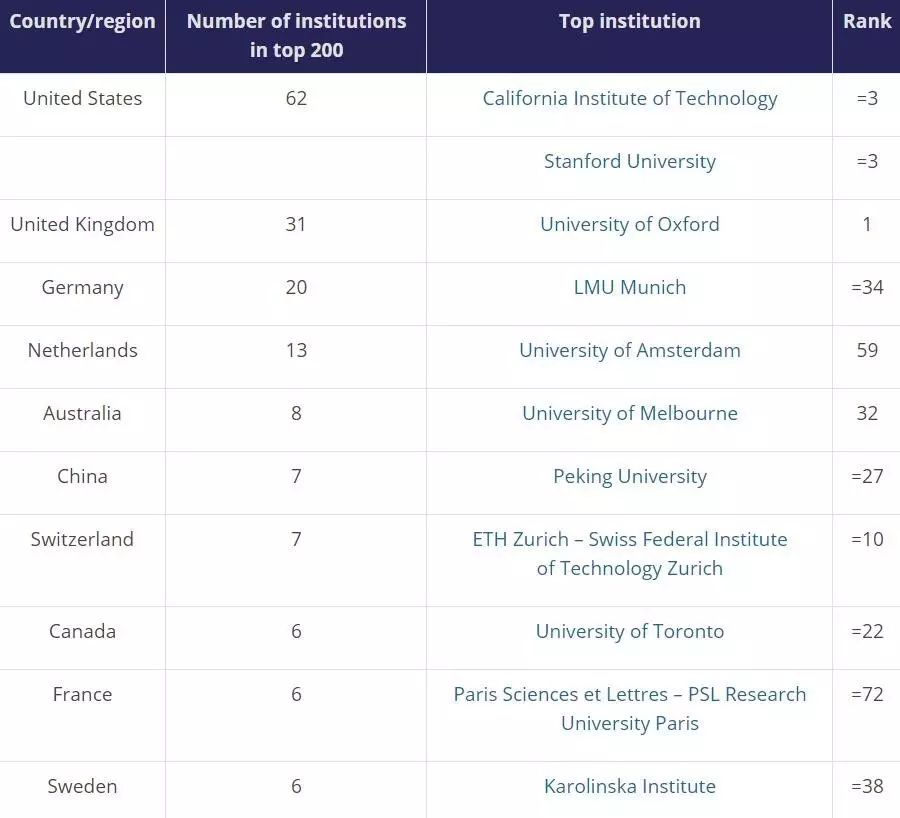
Task: Select the United Kingdom country cell
Action: [x=82, y=224]
